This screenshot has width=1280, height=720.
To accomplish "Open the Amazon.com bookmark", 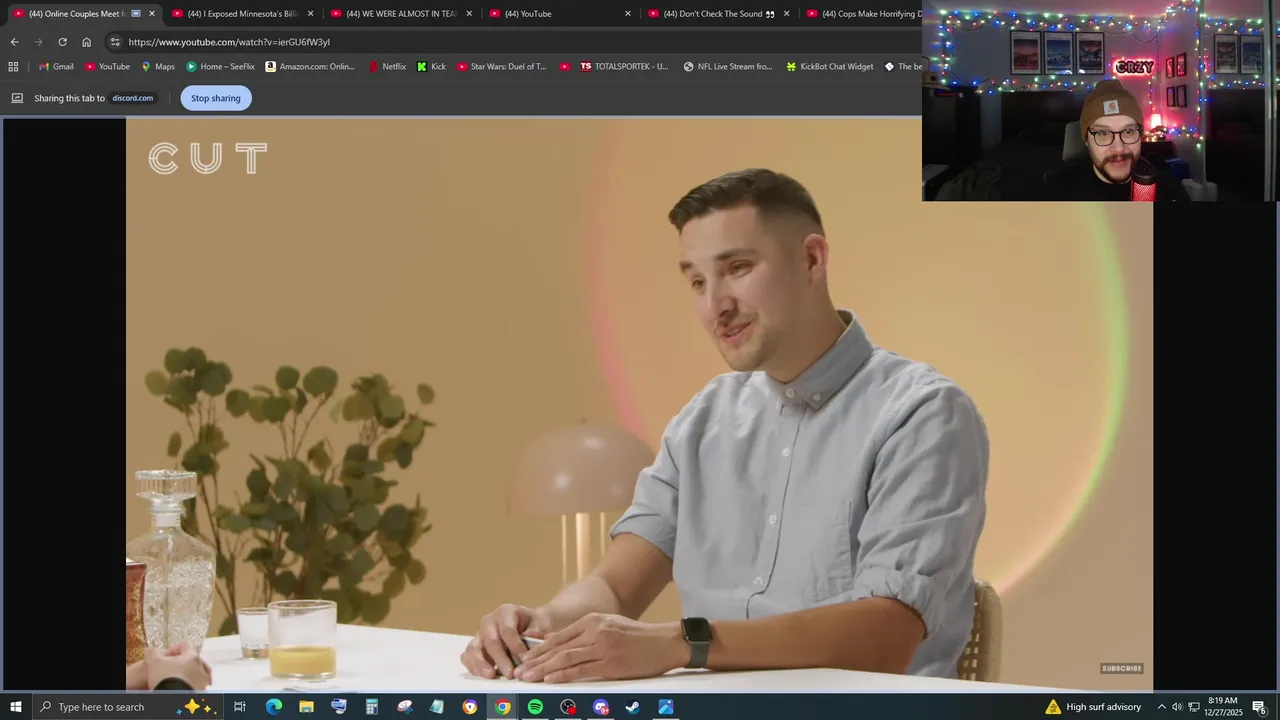I will (x=309, y=67).
